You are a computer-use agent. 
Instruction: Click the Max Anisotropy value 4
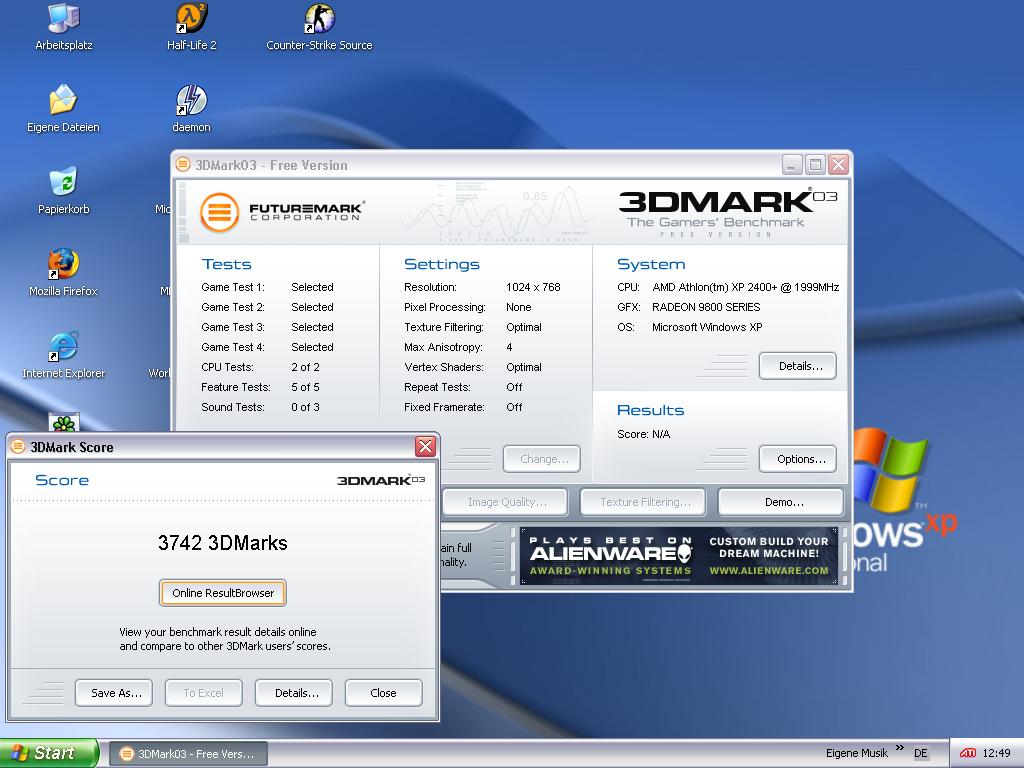(509, 347)
